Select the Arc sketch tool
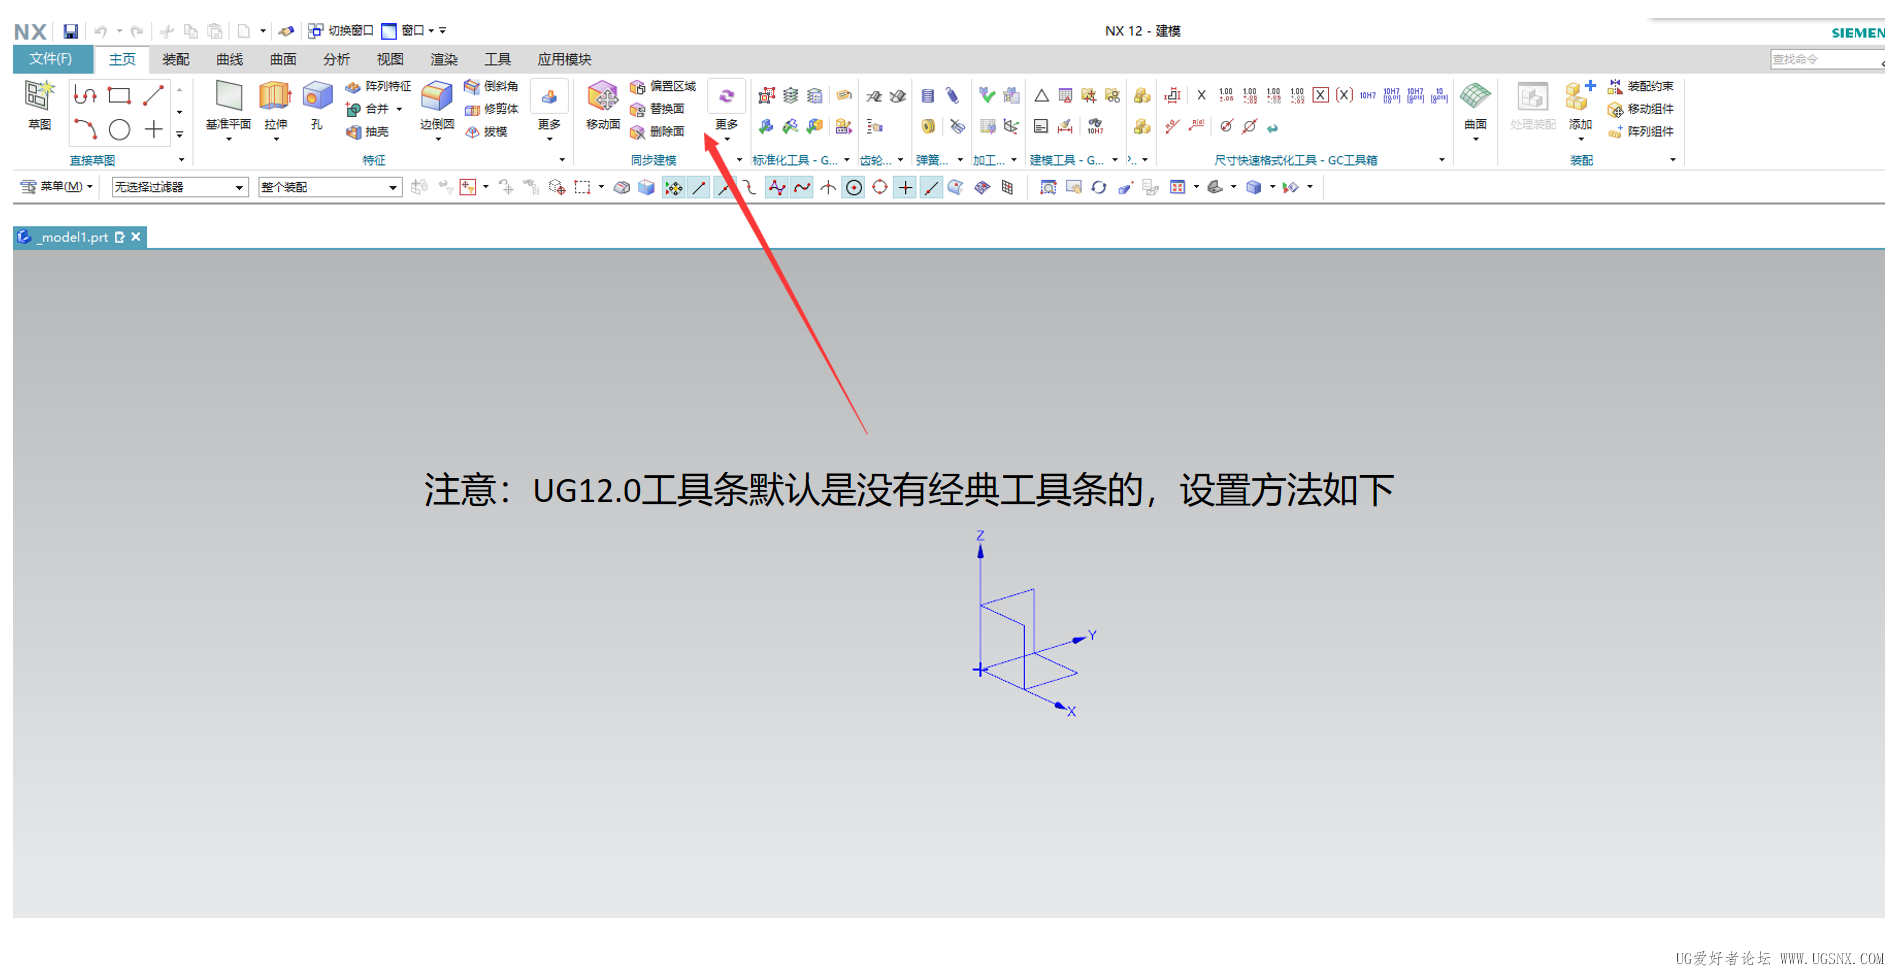Screen dimensions: 1889x971 tap(85, 129)
